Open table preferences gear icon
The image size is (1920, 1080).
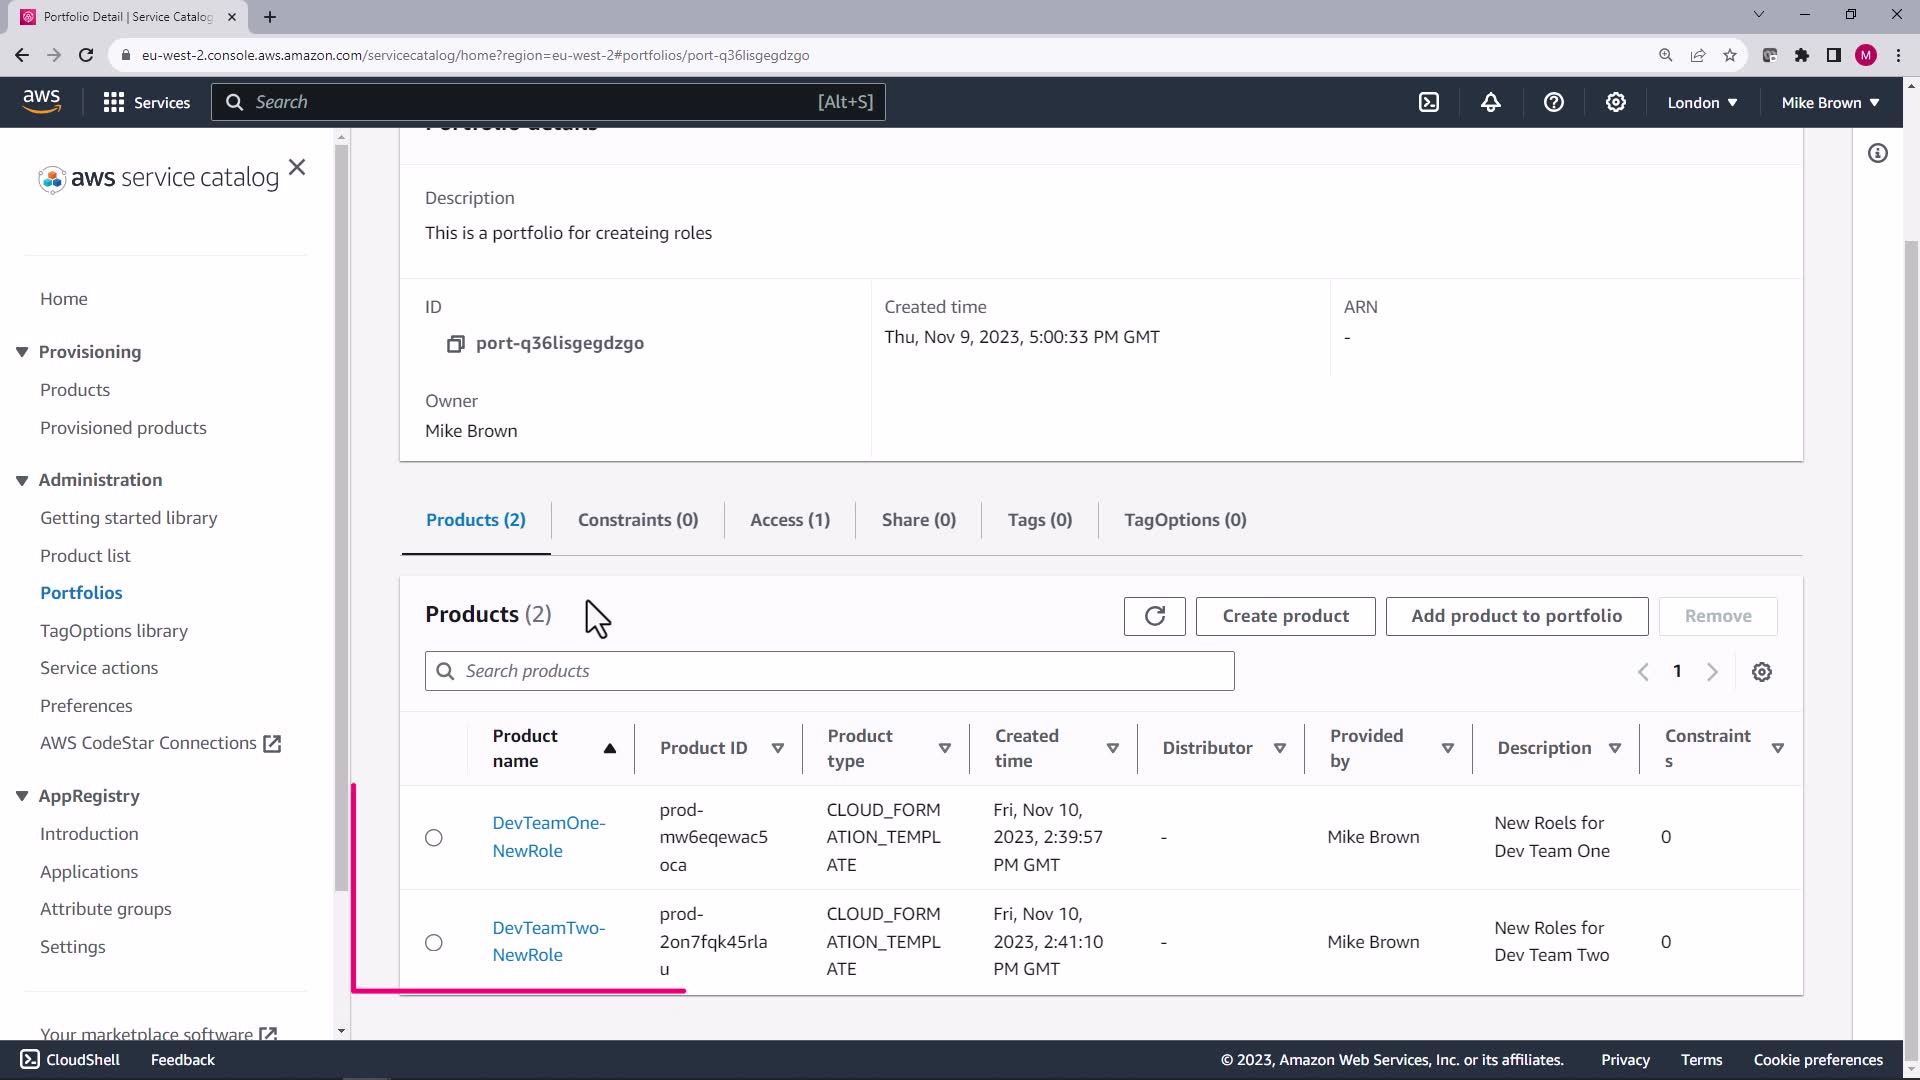(x=1761, y=672)
